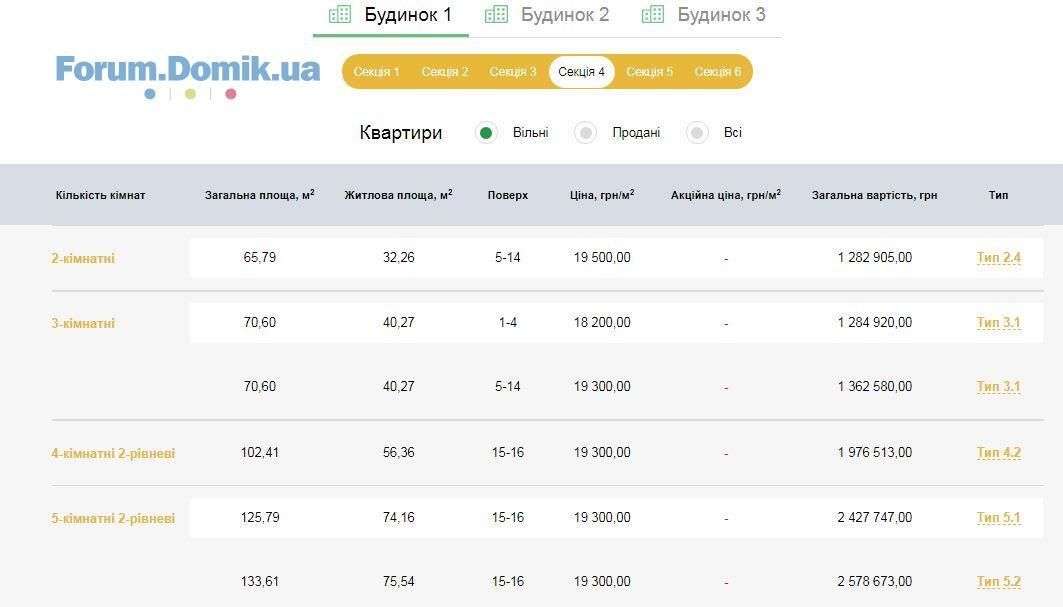The height and width of the screenshot is (607, 1063).
Task: Open the Тип 5.1 layout link
Action: click(x=998, y=518)
